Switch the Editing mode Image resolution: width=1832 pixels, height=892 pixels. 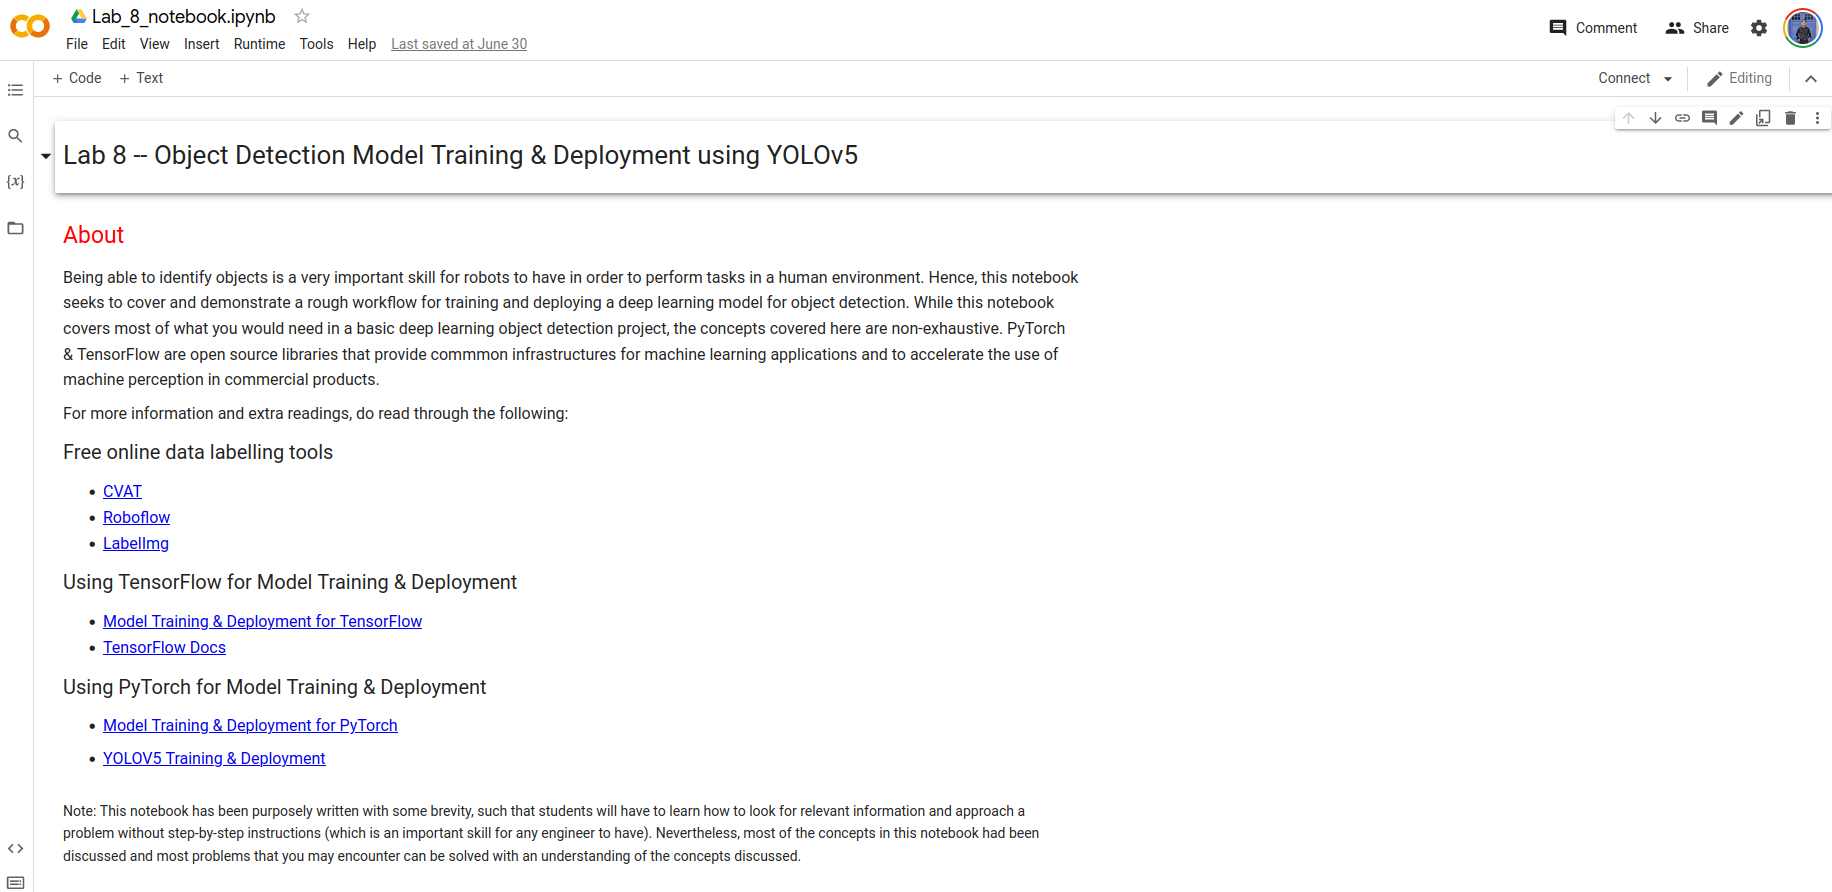point(1739,78)
